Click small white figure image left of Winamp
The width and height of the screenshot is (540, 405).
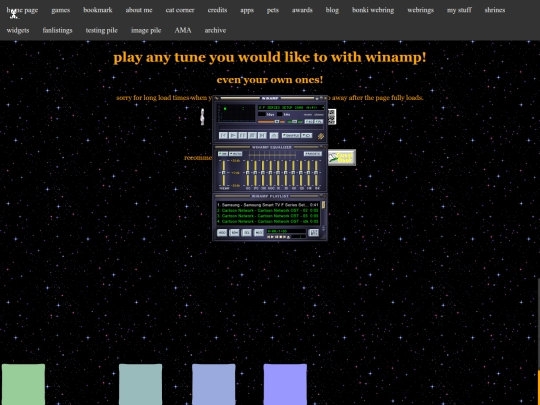tap(202, 117)
